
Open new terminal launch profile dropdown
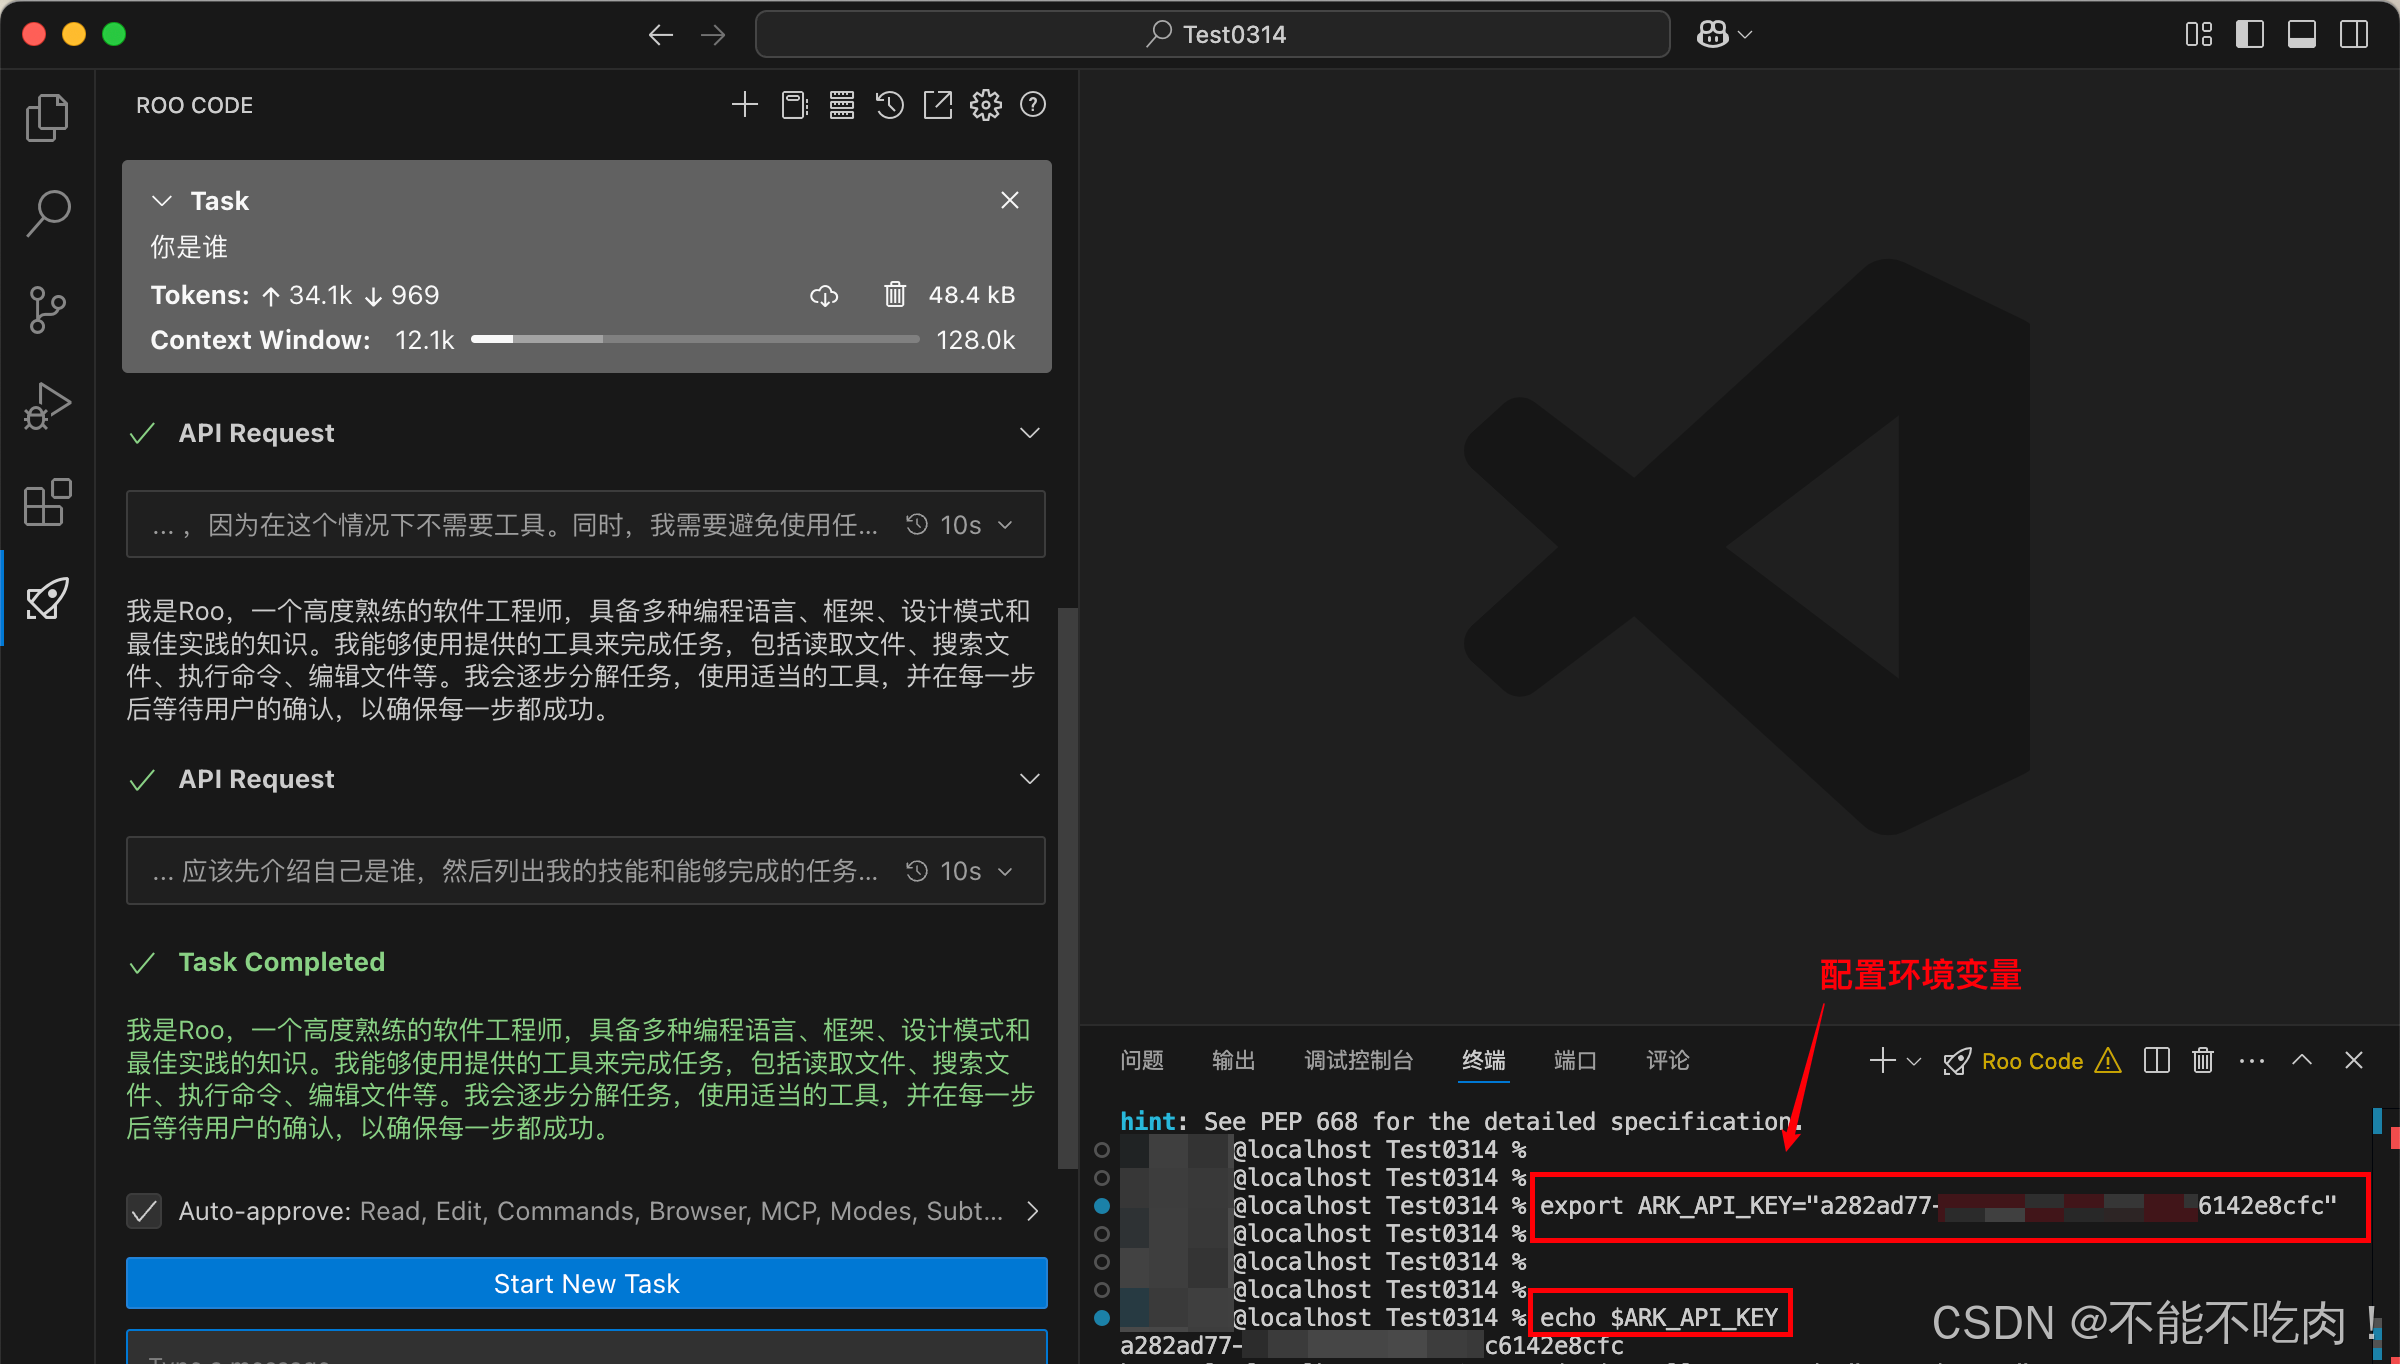click(1914, 1061)
